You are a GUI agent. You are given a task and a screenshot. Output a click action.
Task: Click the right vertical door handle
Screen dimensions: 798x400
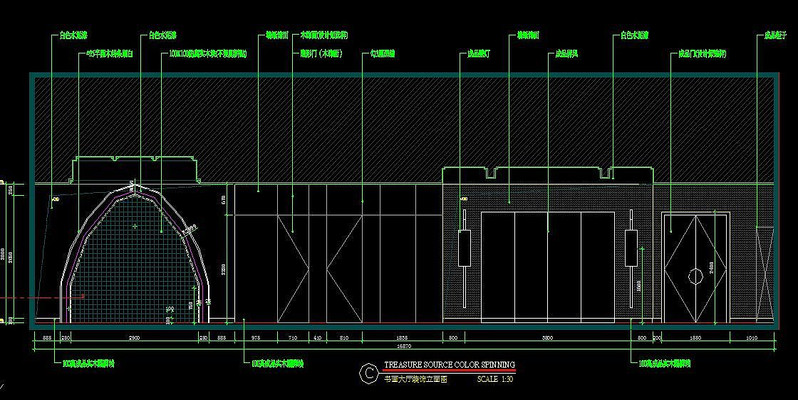click(631, 250)
